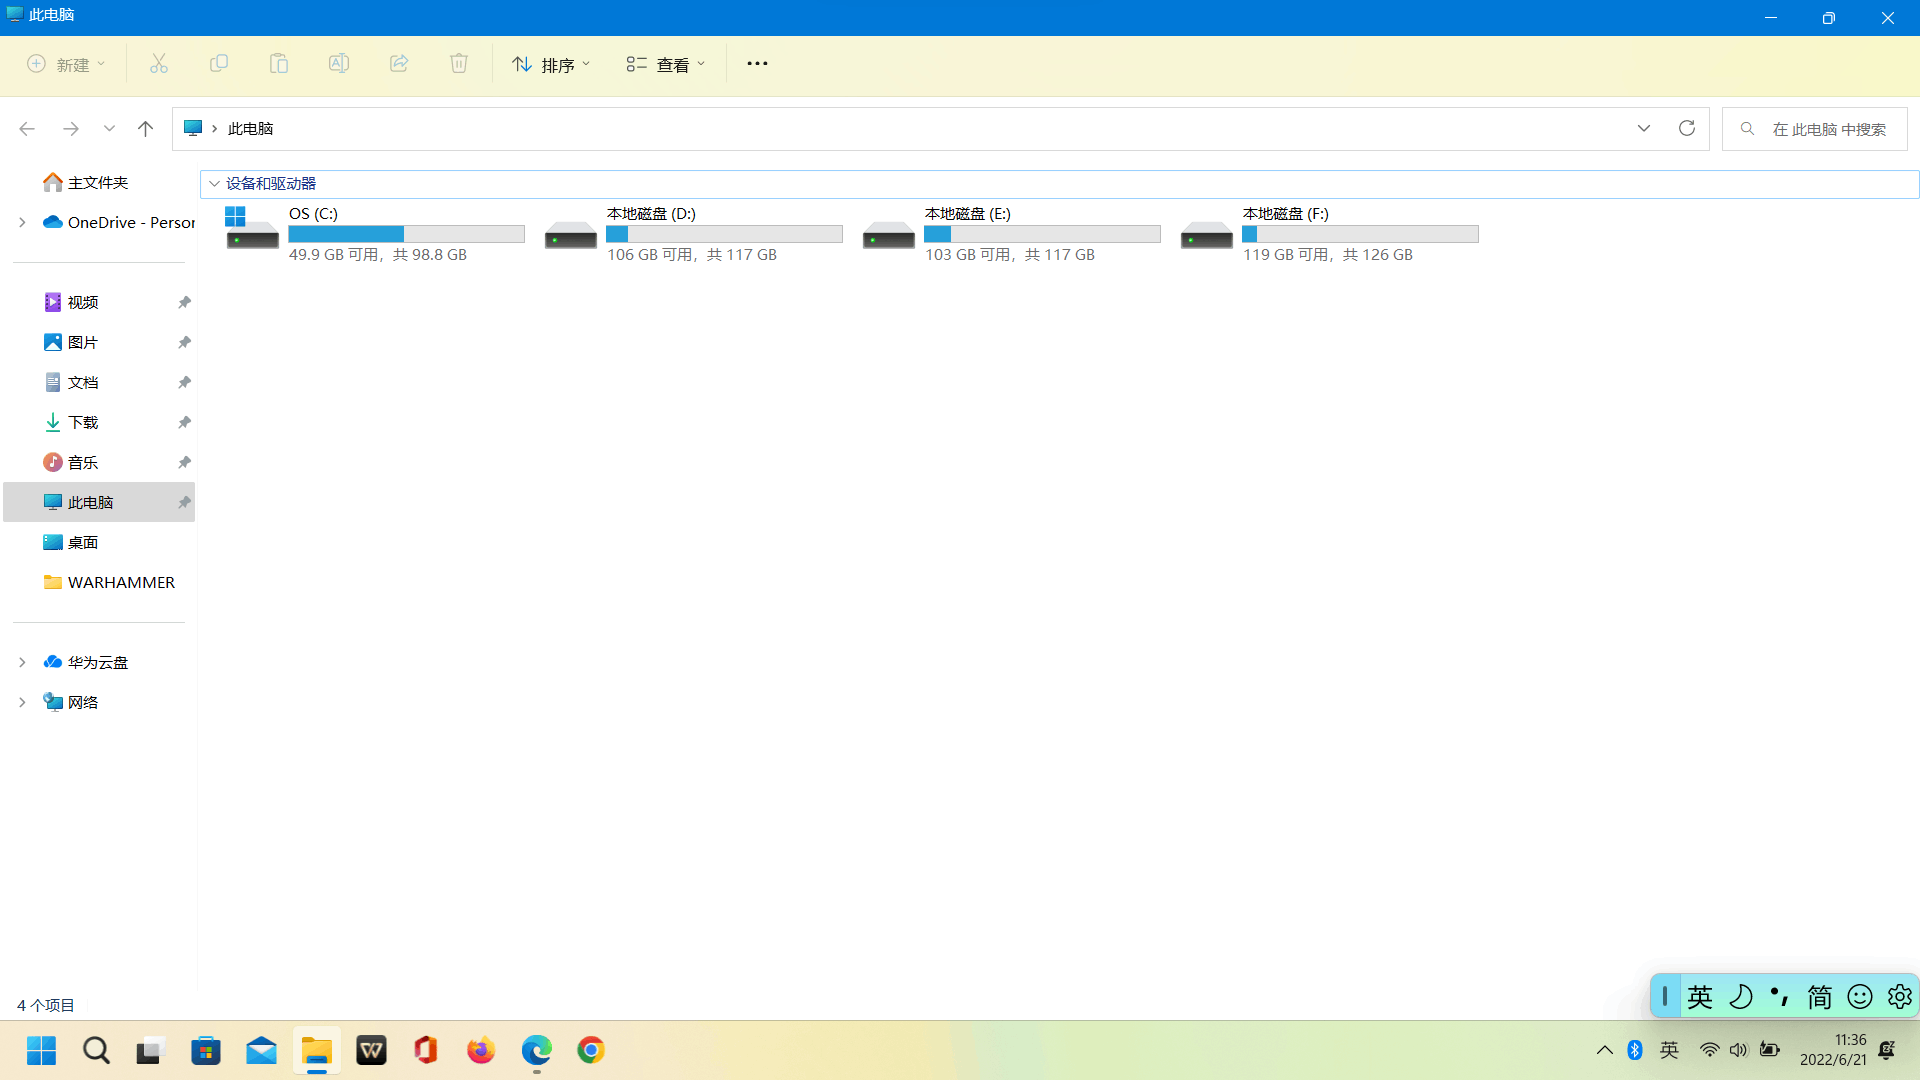Toggle the 英 input mode in IME bar

pyautogui.click(x=1700, y=997)
